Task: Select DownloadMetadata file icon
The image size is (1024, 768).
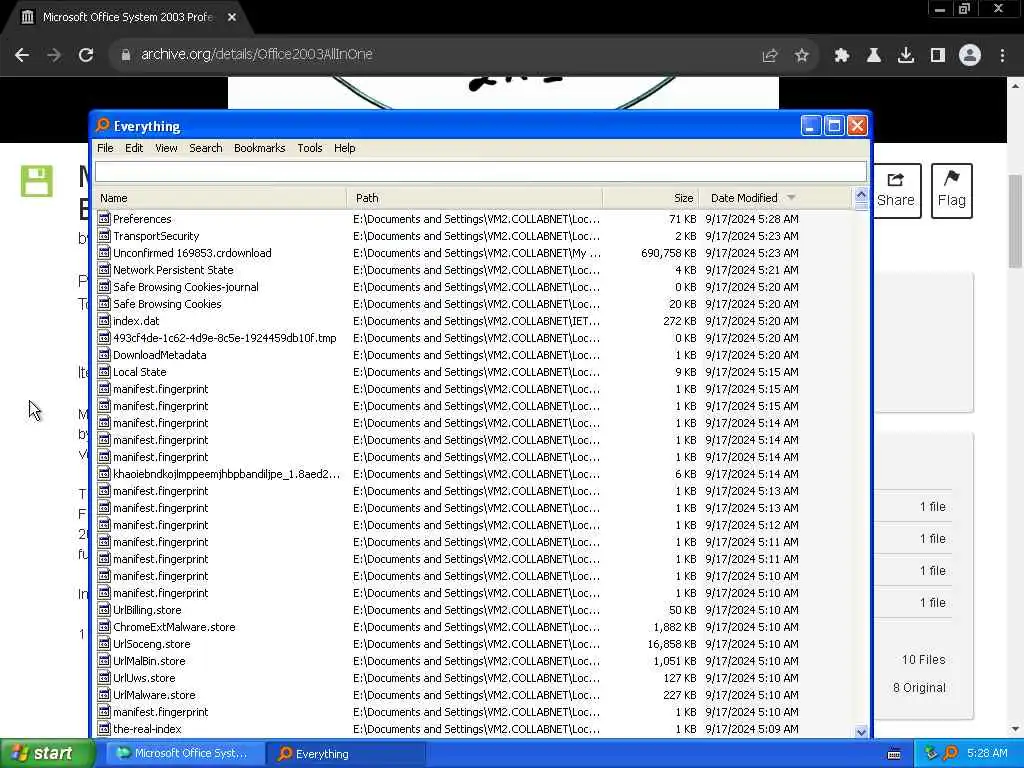Action: (x=104, y=355)
